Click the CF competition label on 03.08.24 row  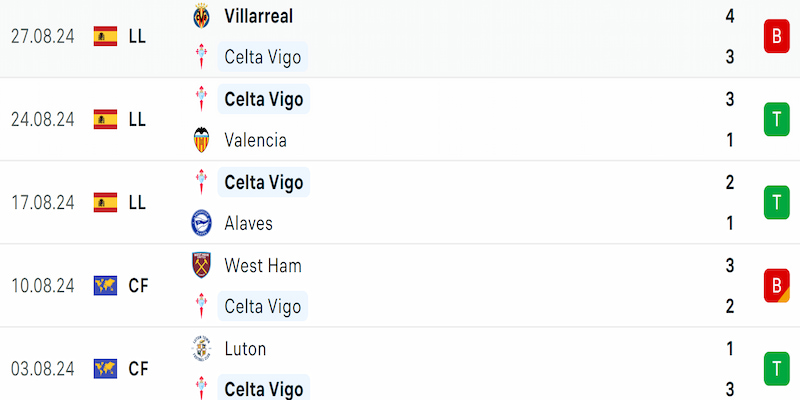click(x=138, y=369)
